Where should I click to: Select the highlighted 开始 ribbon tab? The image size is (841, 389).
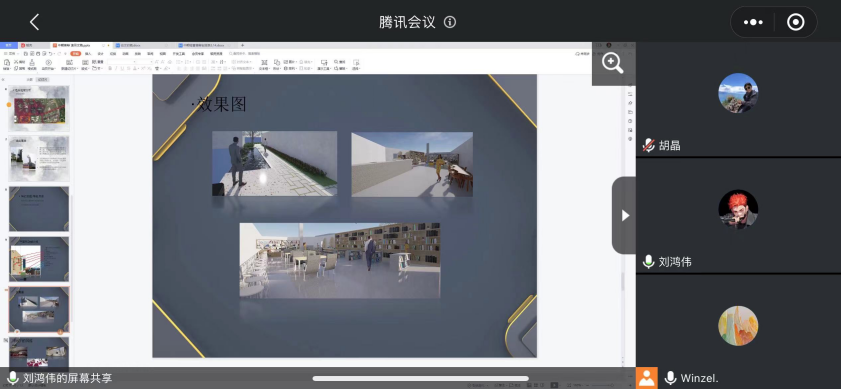pyautogui.click(x=76, y=54)
